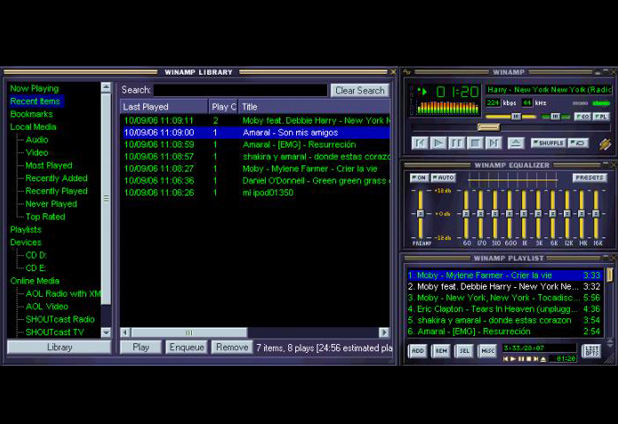Screen dimensions: 618x424
Task: Open the equalizer Presets menu
Action: pyautogui.click(x=589, y=177)
